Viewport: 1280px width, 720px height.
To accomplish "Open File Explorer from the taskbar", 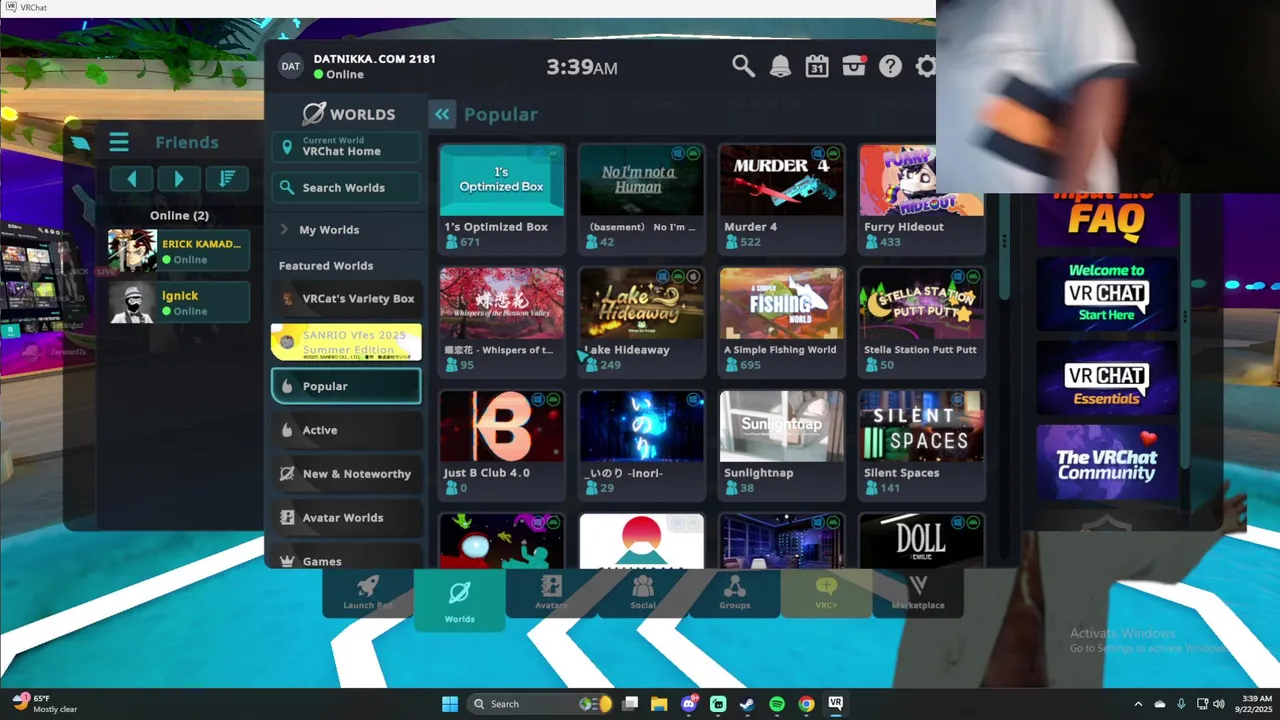I will 659,704.
